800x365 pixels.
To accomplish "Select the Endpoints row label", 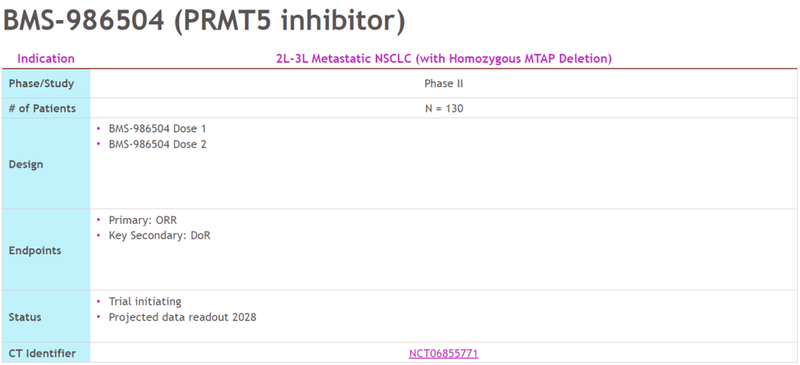I will [35, 251].
